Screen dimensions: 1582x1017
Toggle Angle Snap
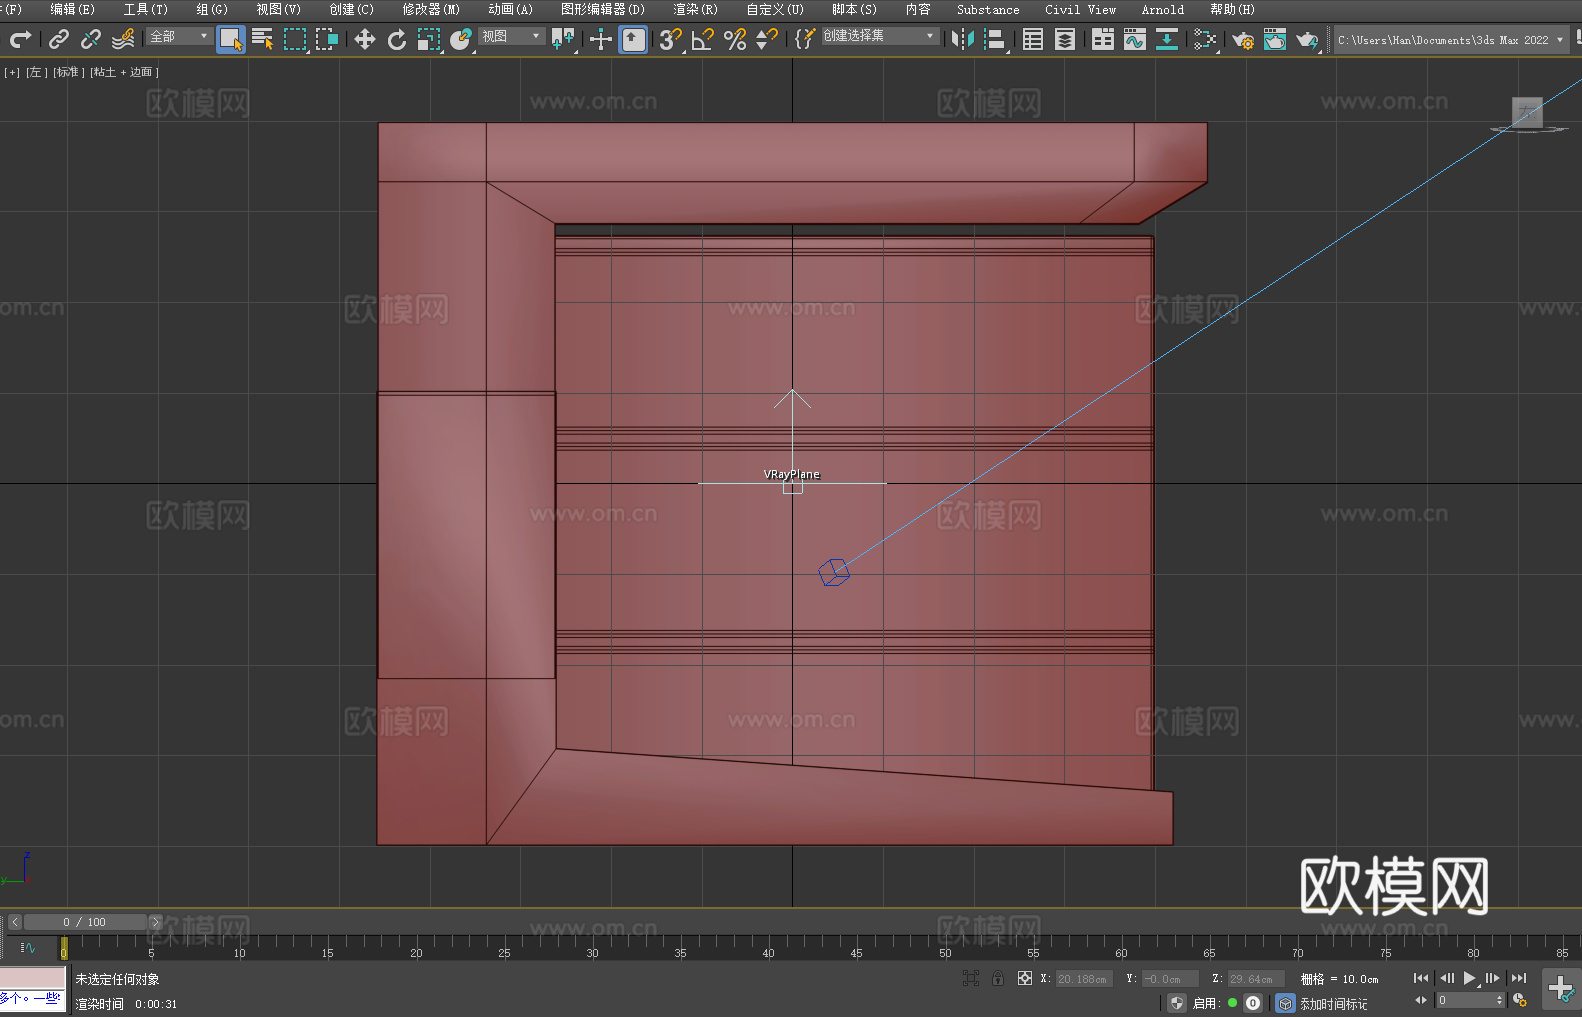click(x=703, y=39)
